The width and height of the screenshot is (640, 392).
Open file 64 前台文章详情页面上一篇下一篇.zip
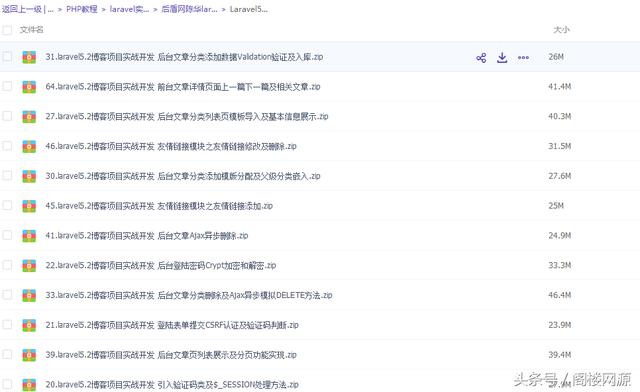tap(182, 87)
